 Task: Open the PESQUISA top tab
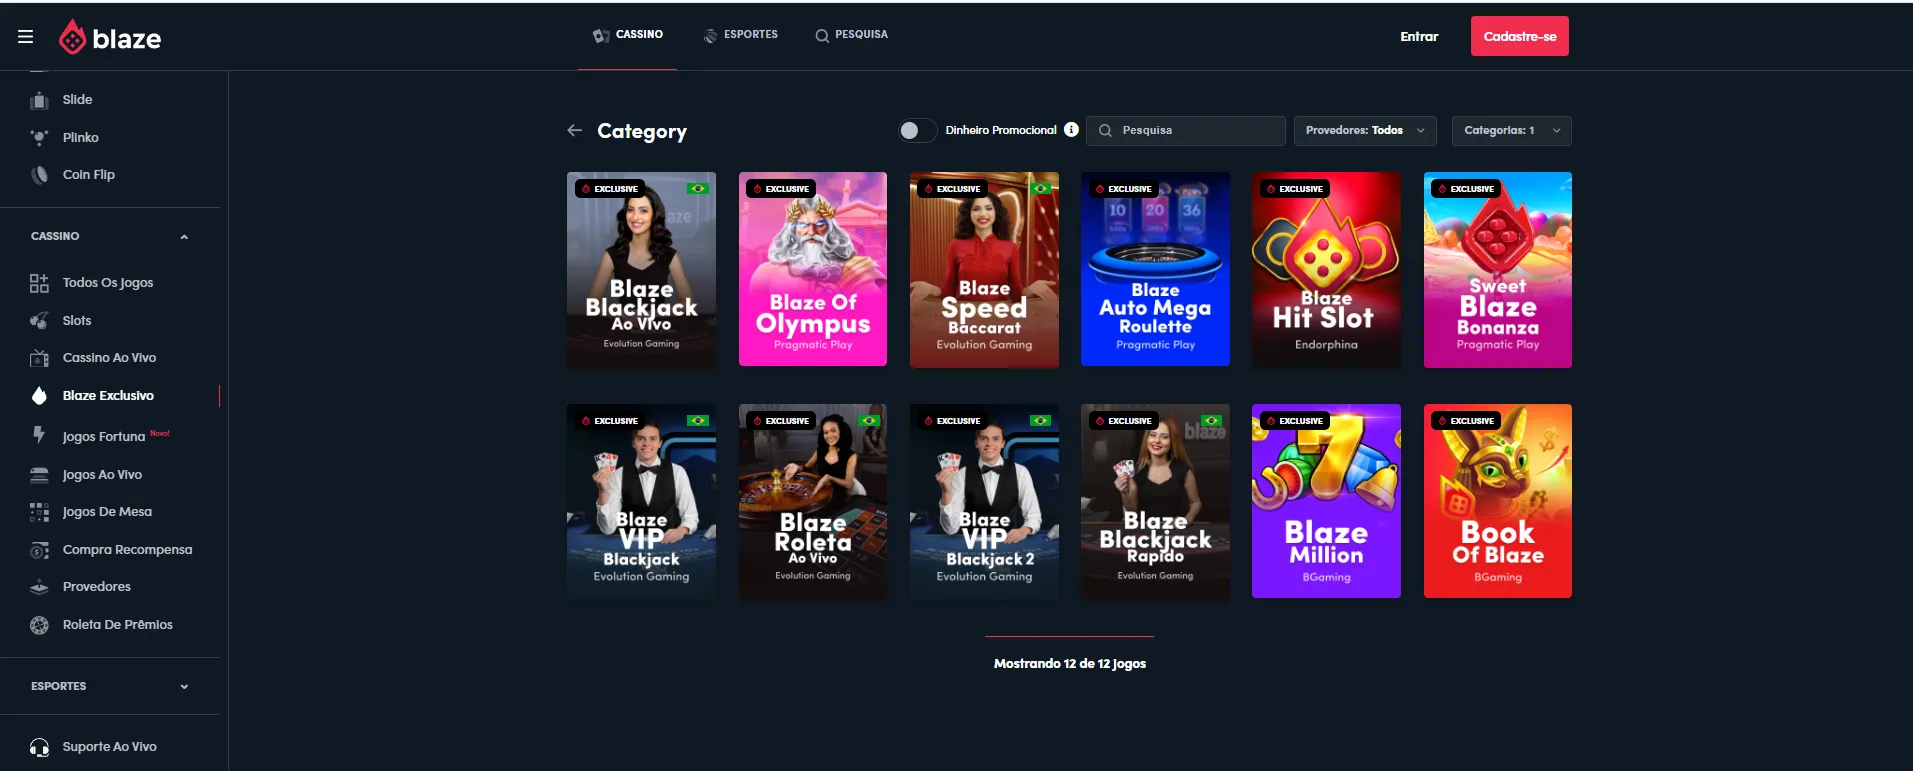click(x=851, y=35)
